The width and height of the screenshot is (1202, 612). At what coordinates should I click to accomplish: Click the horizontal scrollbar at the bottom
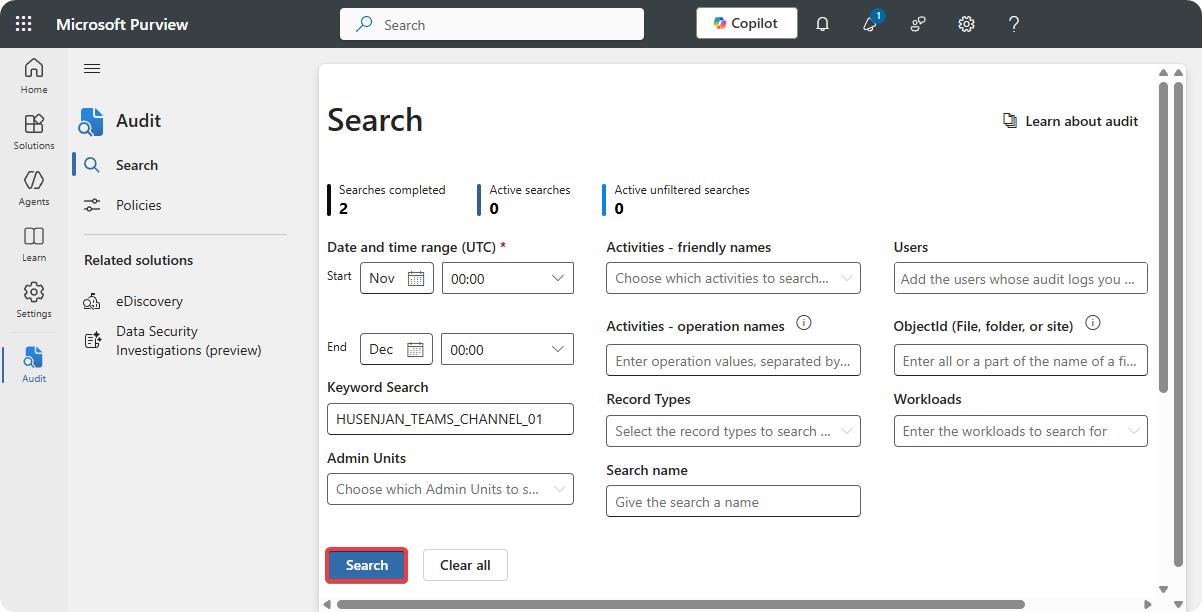tap(680, 604)
